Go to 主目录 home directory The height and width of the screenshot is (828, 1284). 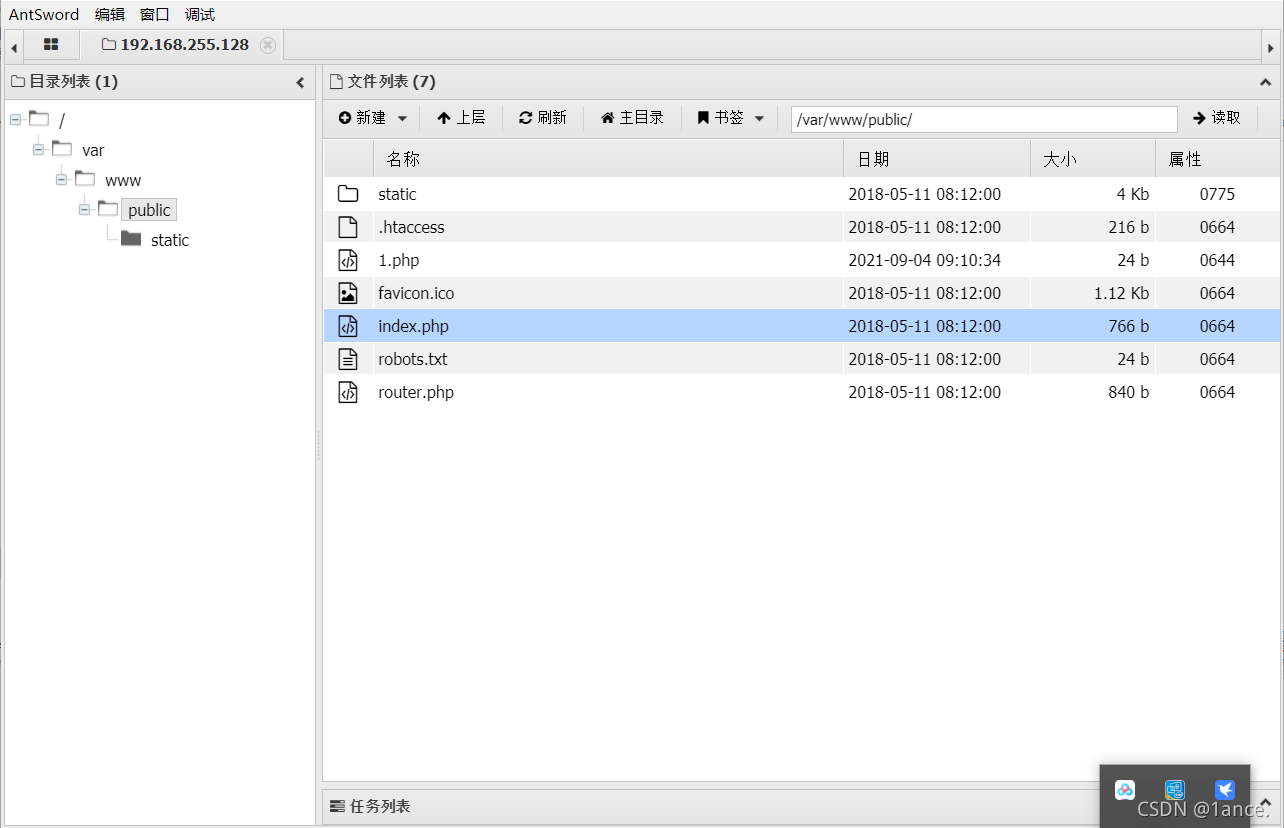631,118
